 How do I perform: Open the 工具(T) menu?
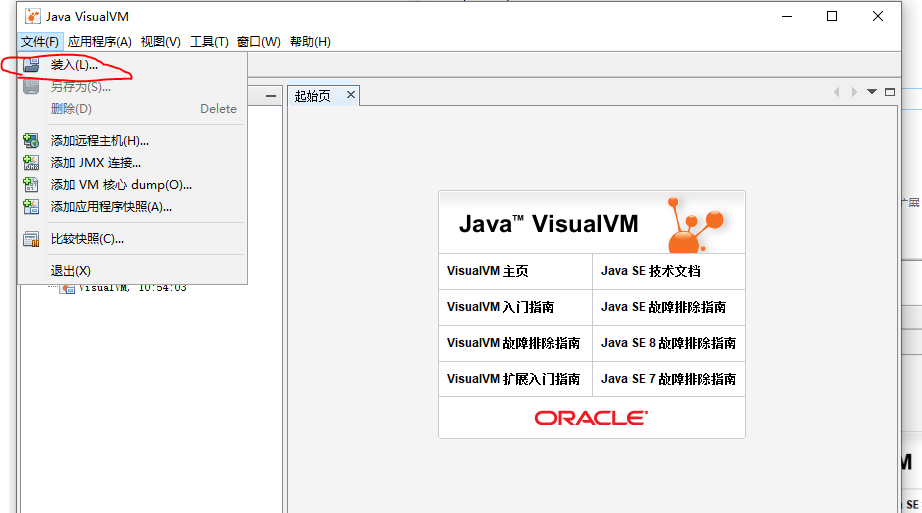coord(209,42)
